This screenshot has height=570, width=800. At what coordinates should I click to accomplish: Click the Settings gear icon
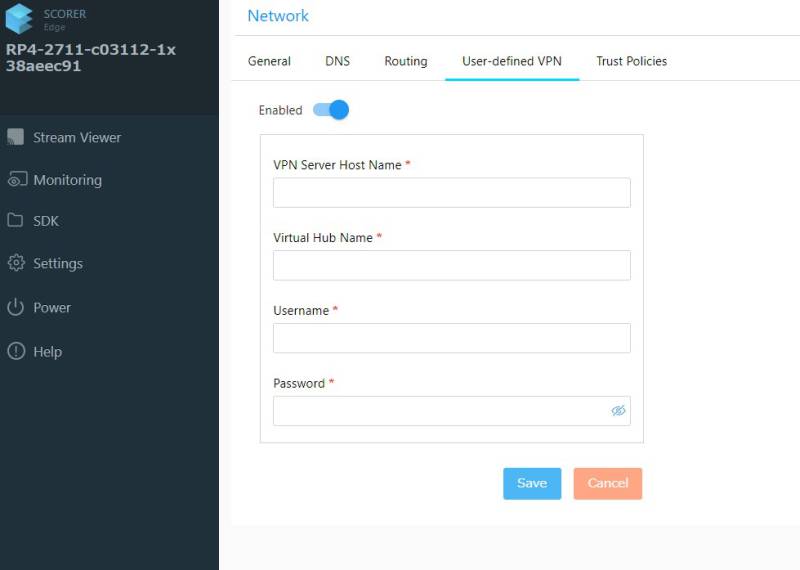[x=15, y=263]
